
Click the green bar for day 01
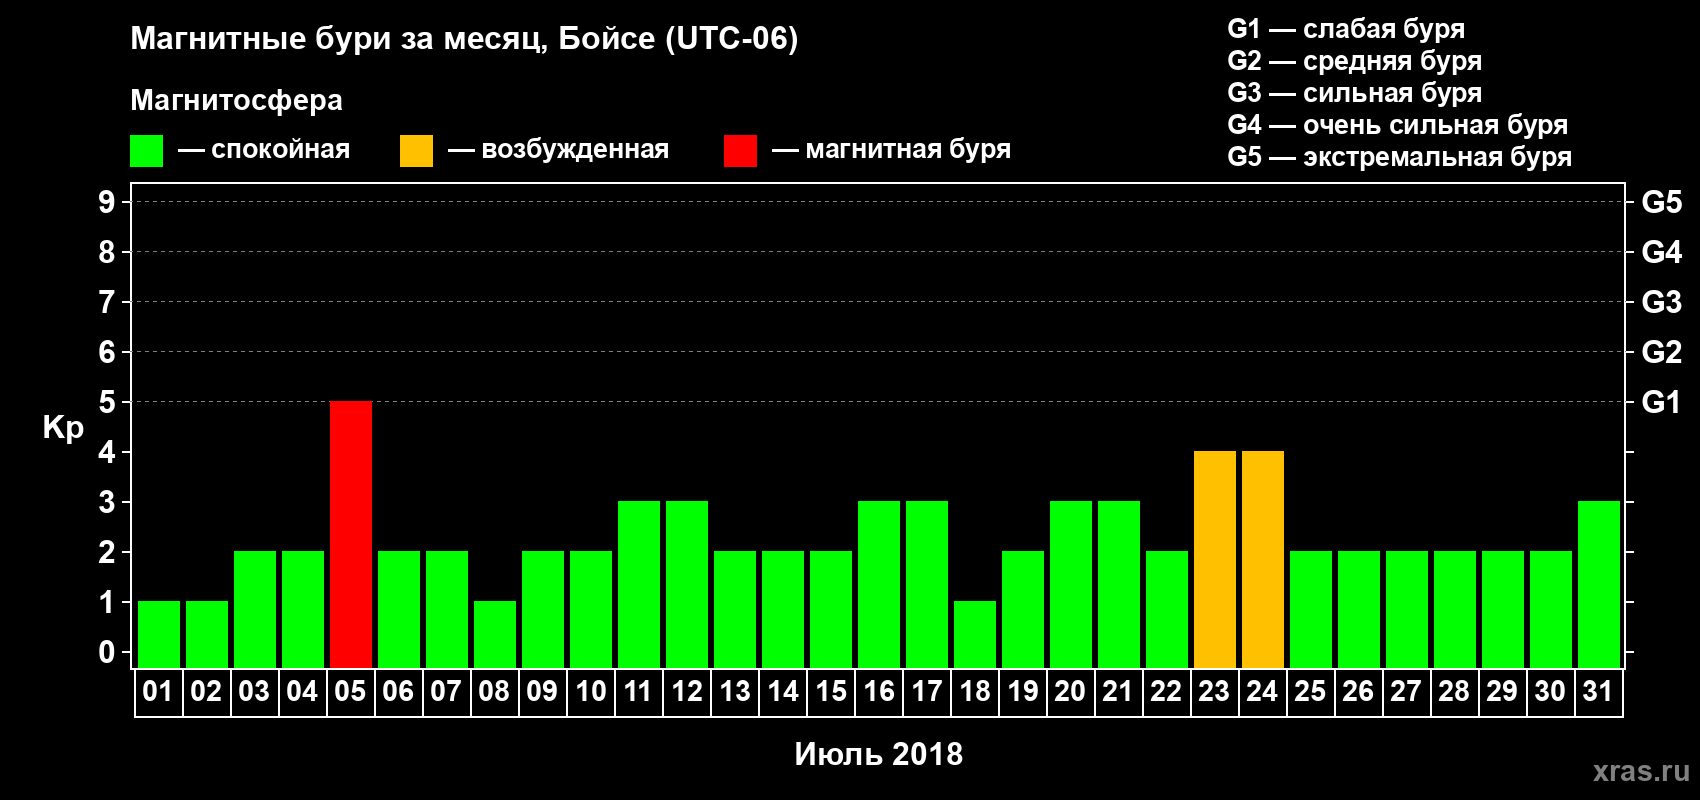[159, 634]
